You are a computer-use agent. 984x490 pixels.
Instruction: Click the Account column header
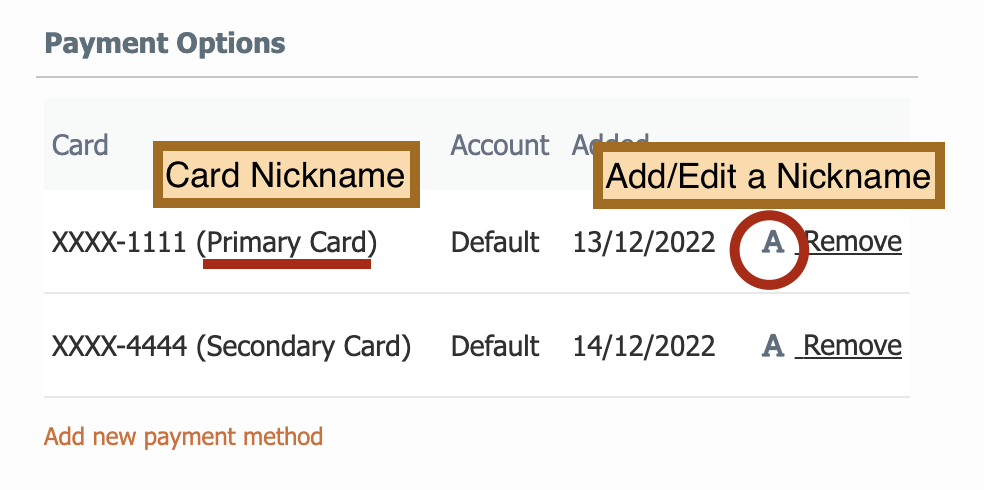[500, 146]
